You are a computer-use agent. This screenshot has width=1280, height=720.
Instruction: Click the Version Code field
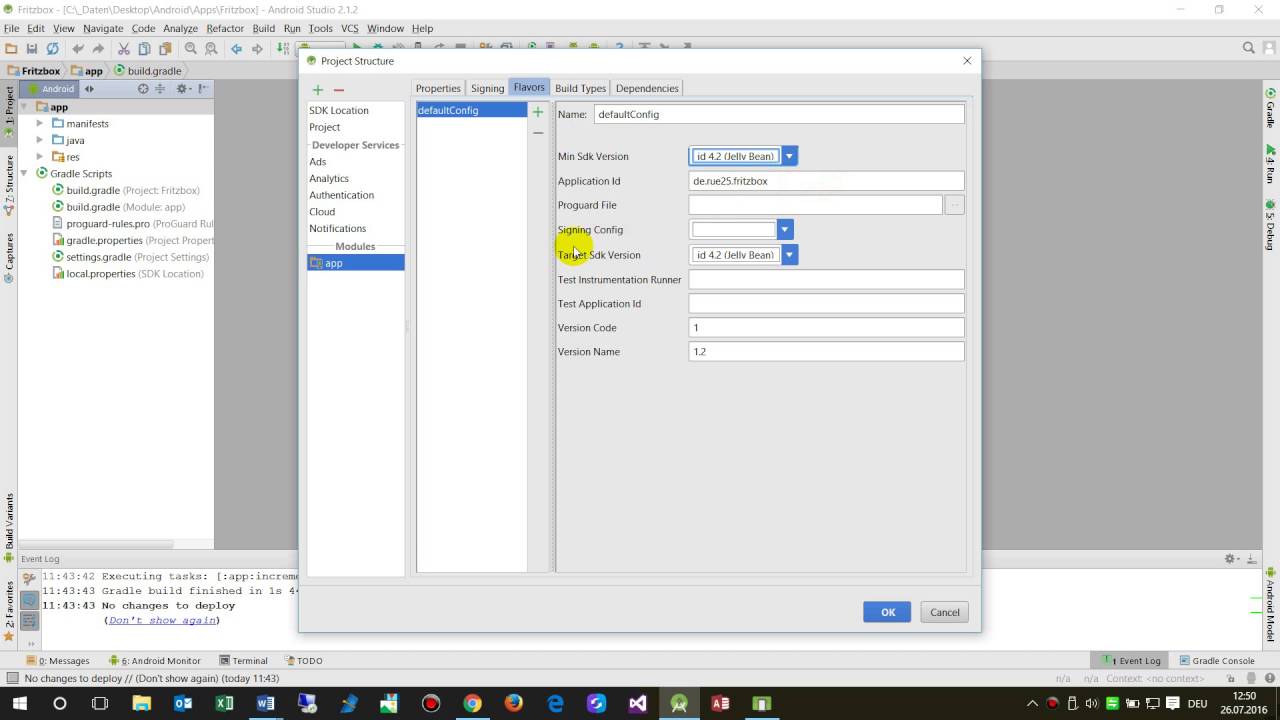[826, 328]
